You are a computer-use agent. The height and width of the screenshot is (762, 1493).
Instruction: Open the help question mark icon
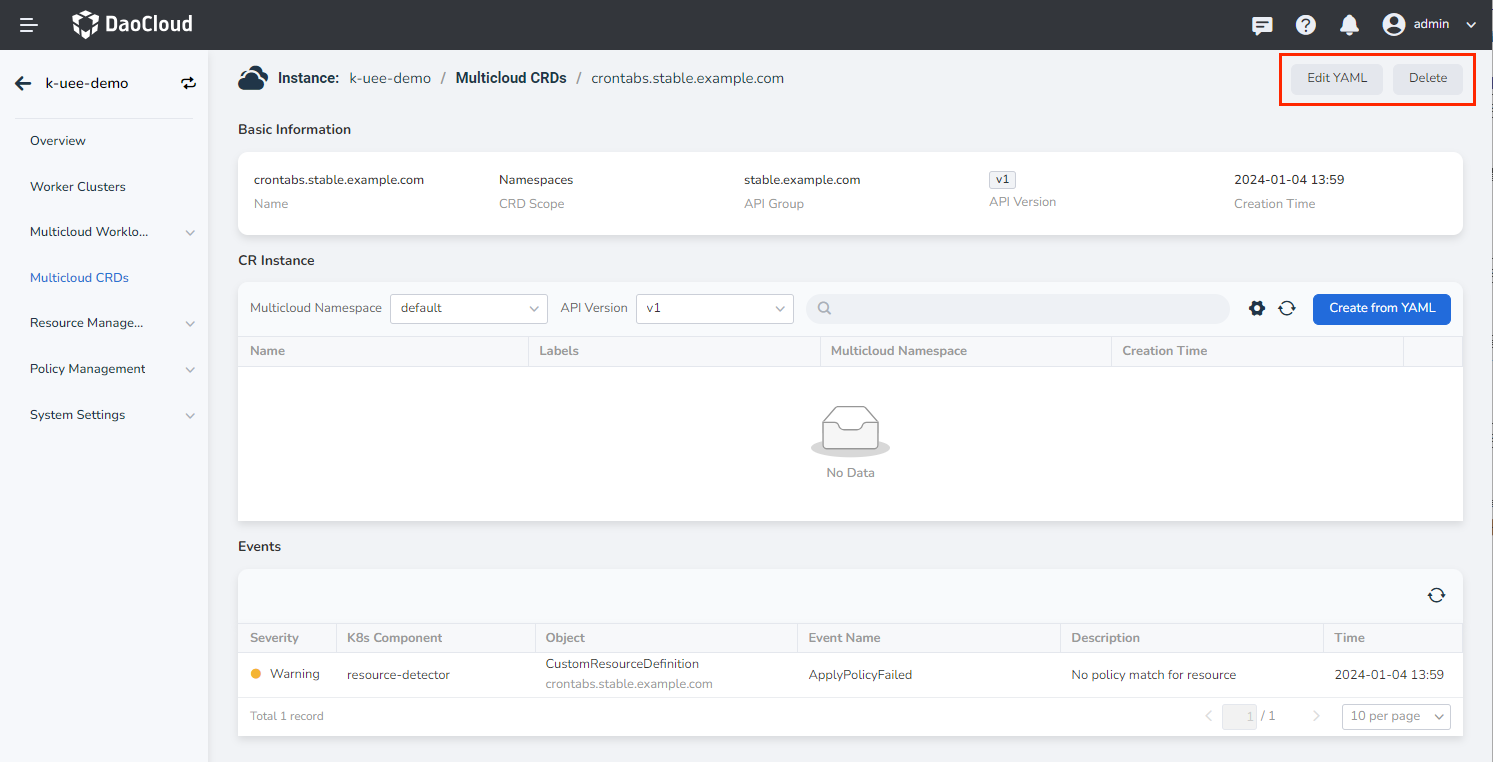(1305, 25)
